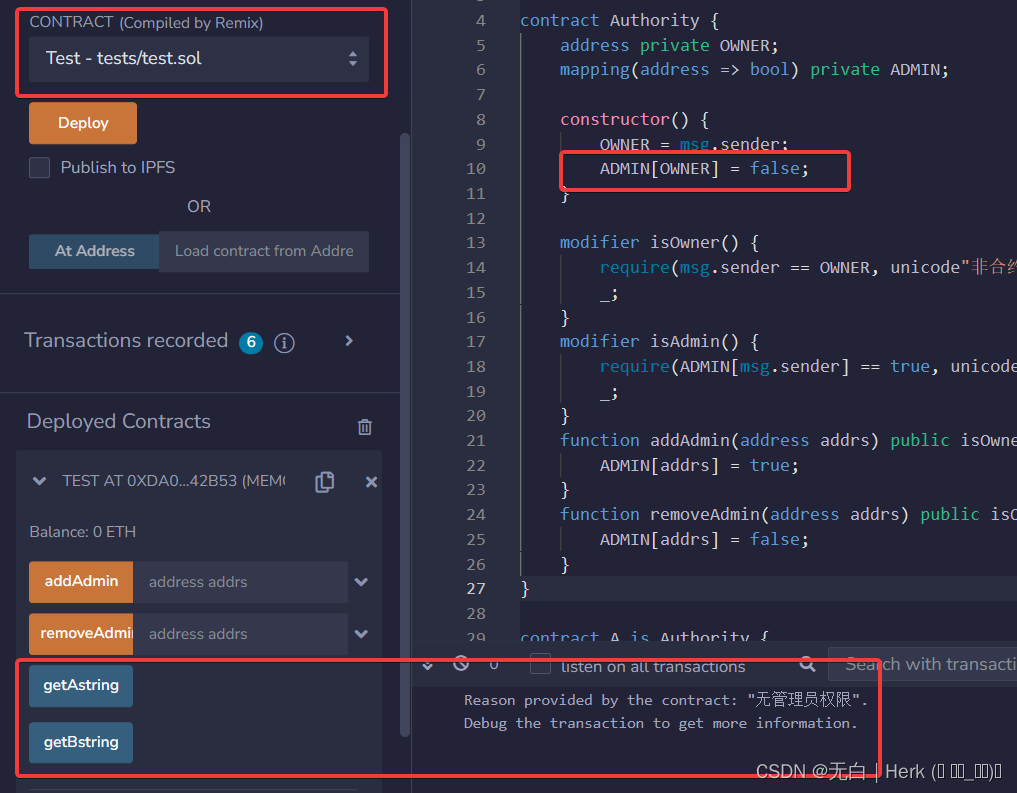Clear deployed contracts with the trash icon
1017x793 pixels.
(x=365, y=427)
